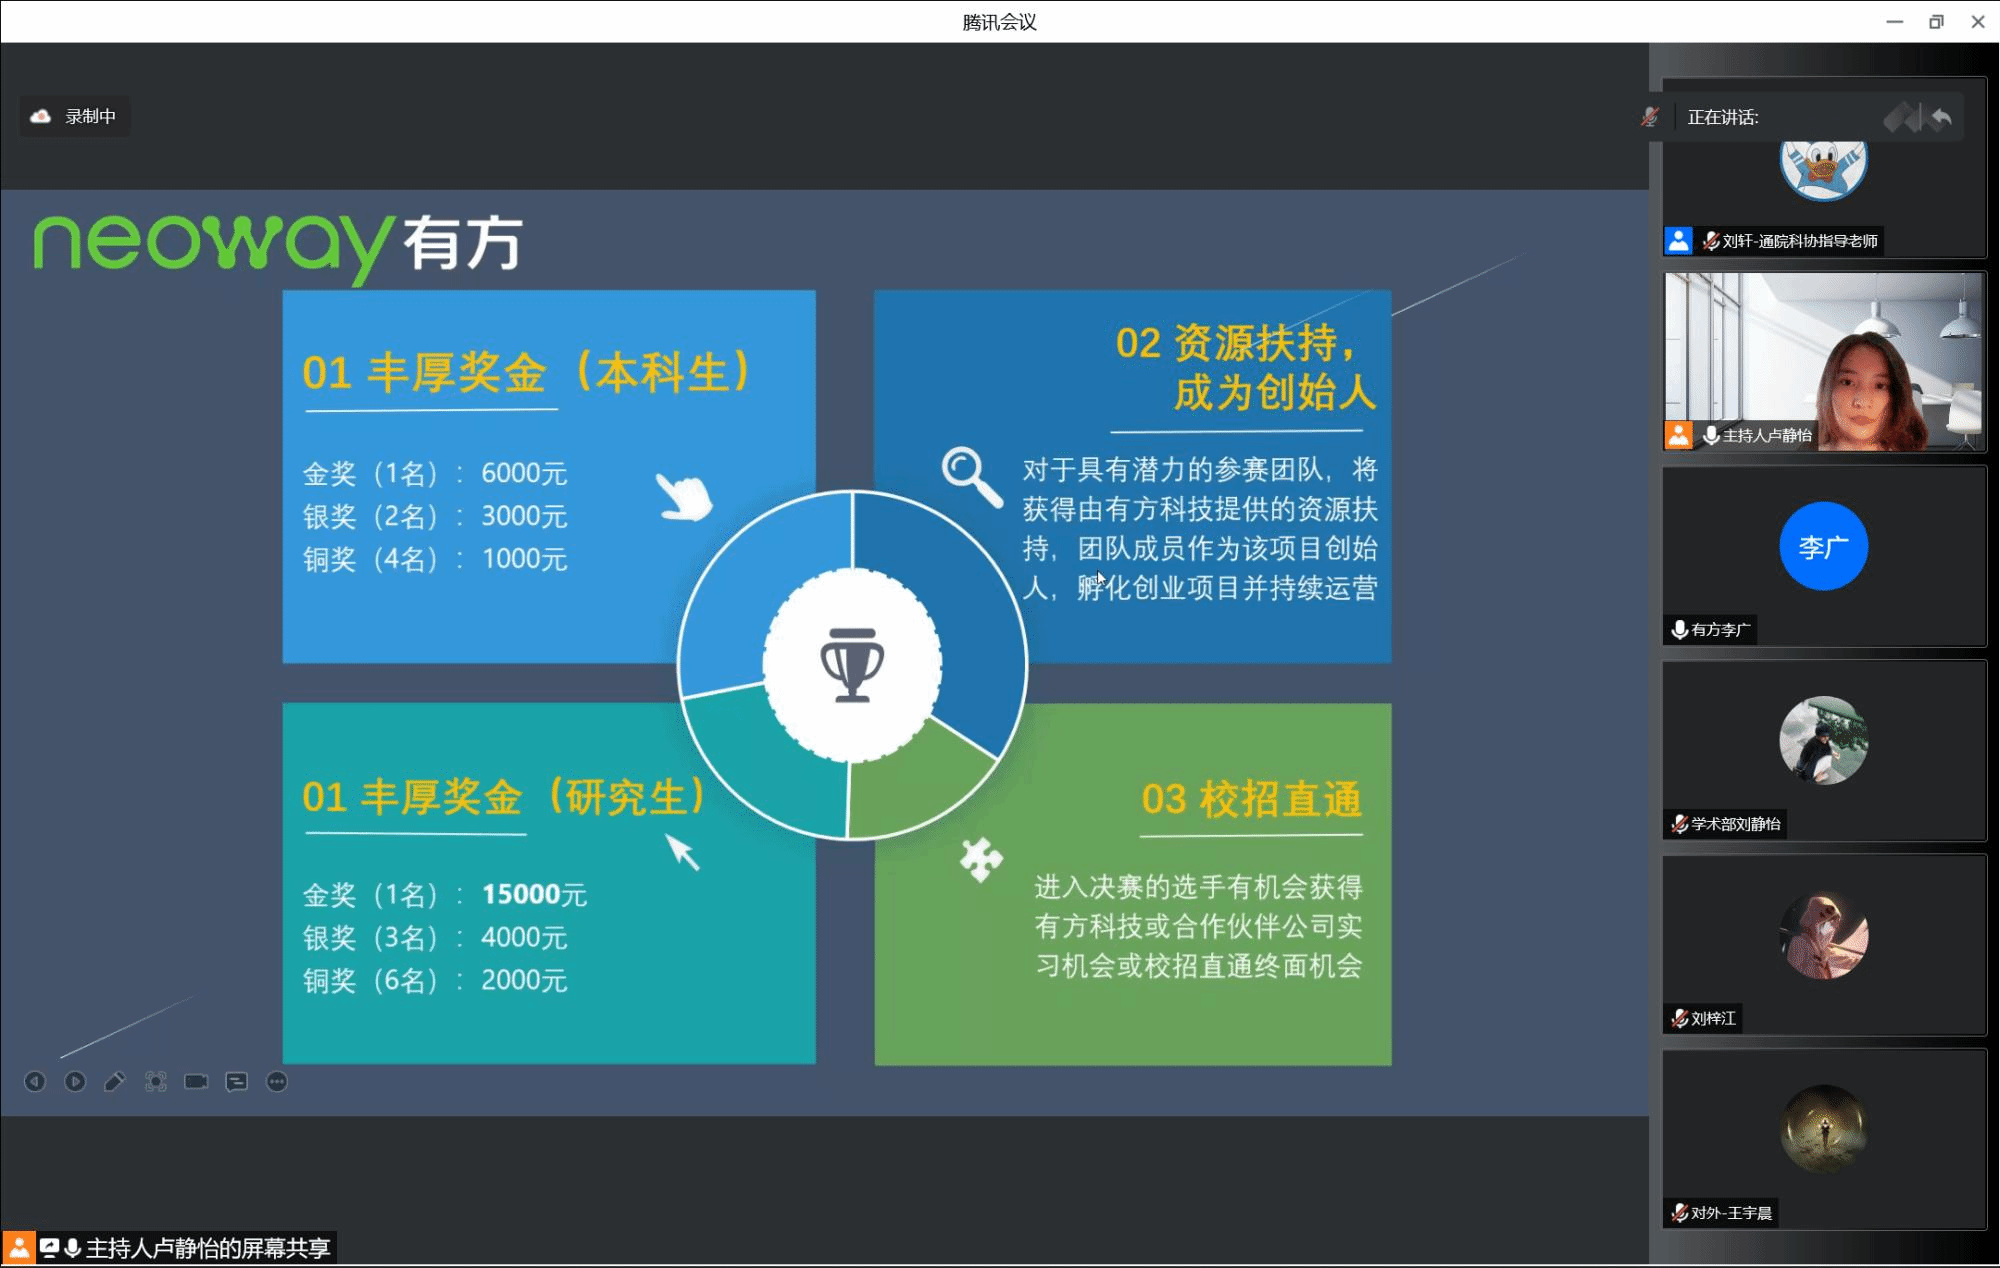Click 李广 blue avatar circle
The image size is (2000, 1268).
(x=1823, y=546)
